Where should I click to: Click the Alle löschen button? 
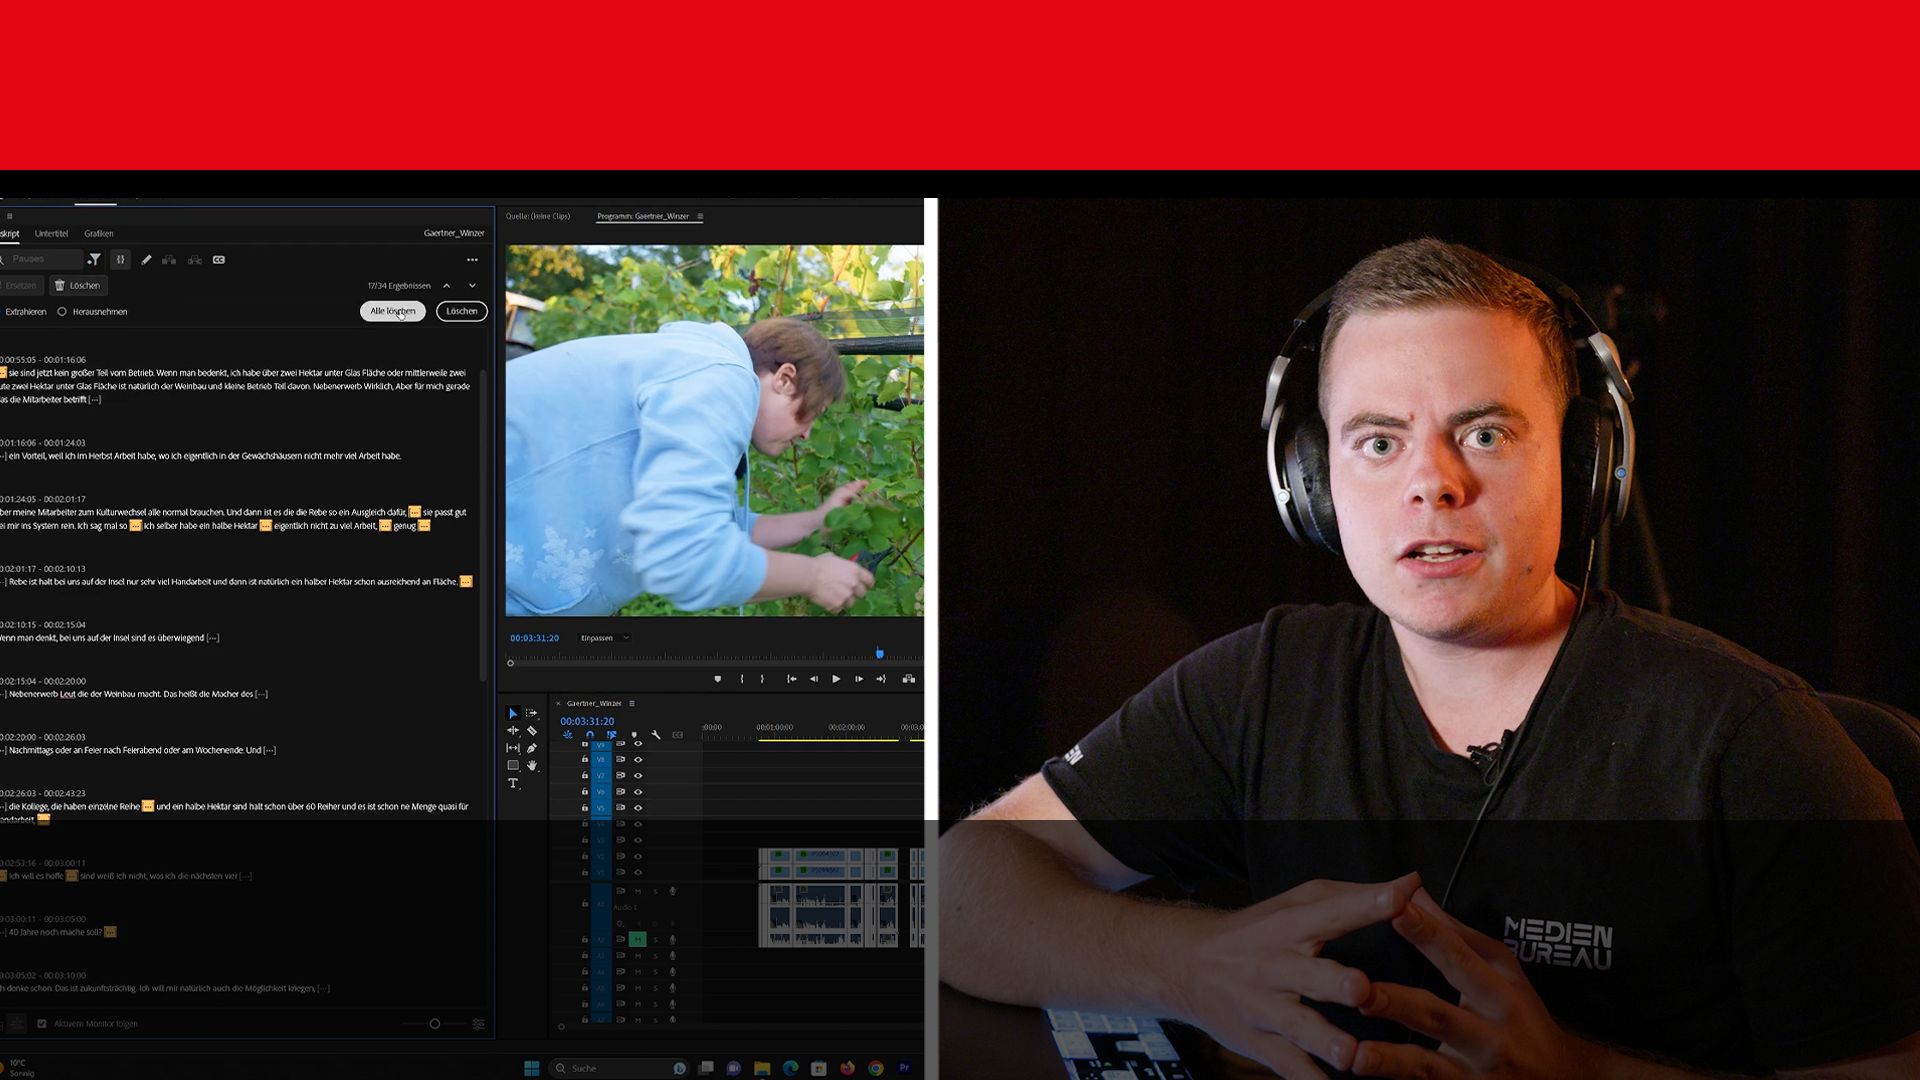coord(393,311)
